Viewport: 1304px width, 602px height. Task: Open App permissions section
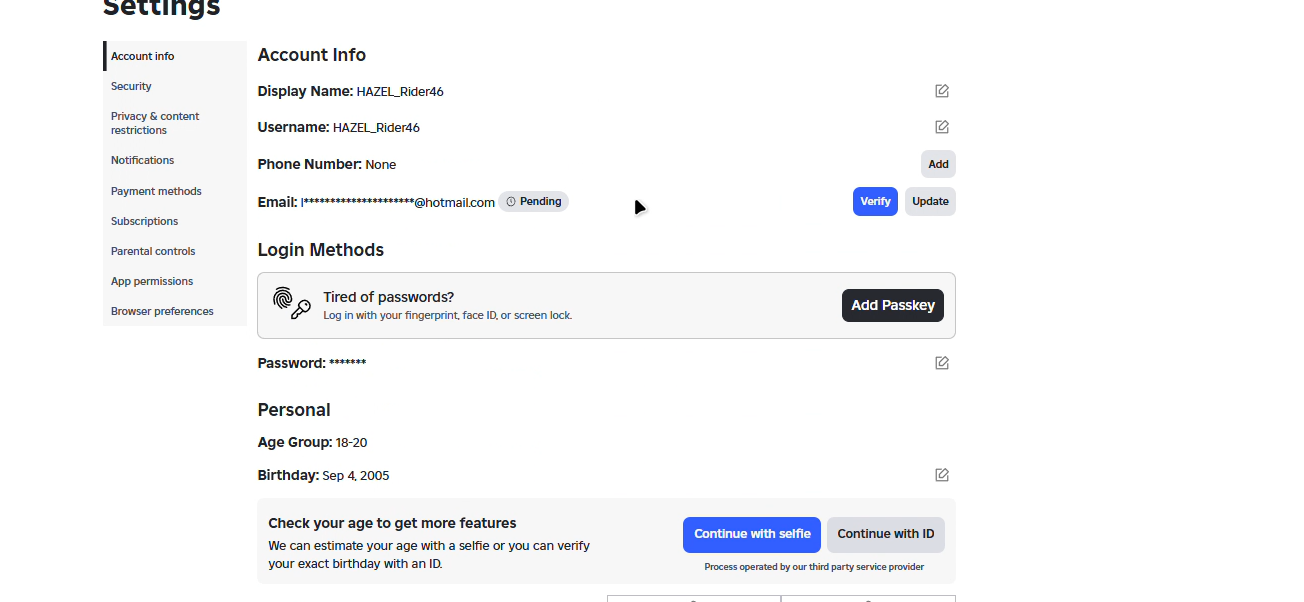pos(152,281)
